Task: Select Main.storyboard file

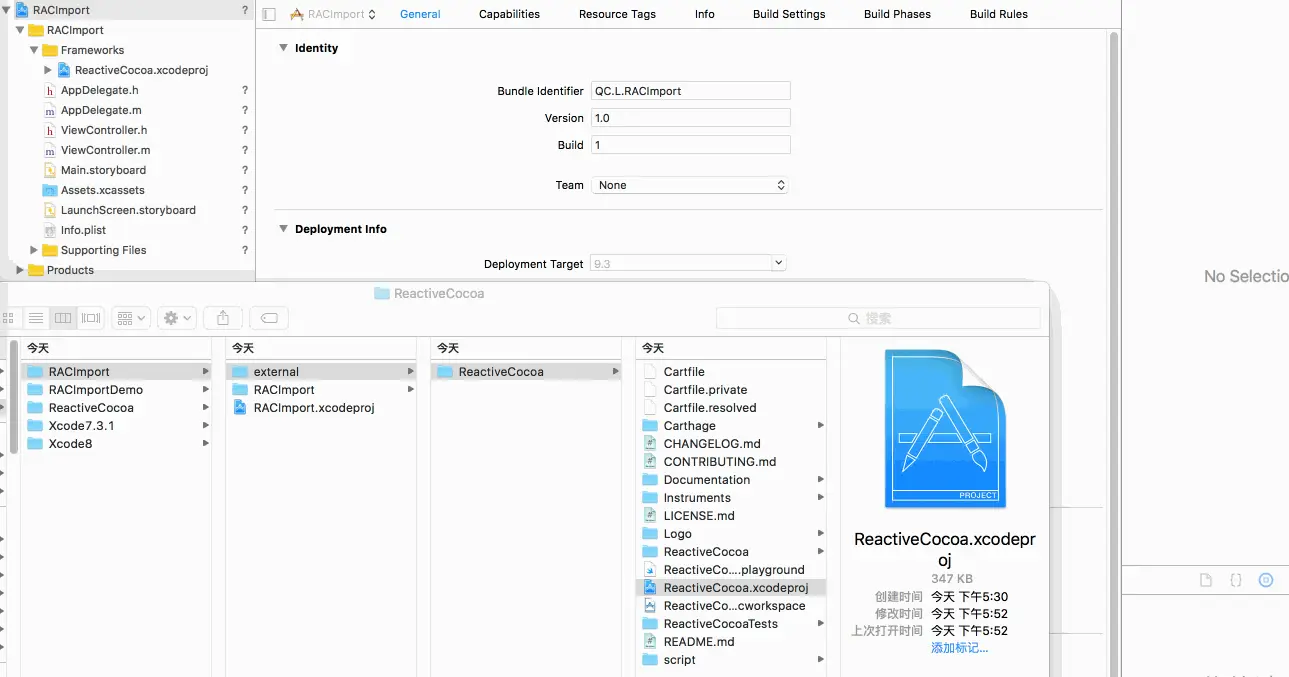Action: (103, 170)
